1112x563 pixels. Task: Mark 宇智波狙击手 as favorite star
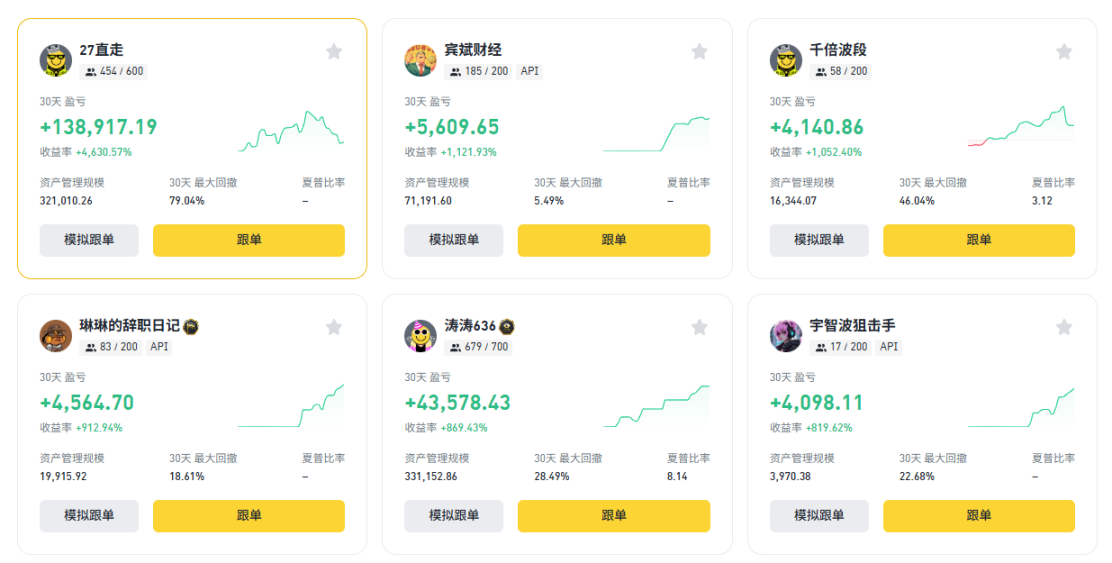1064,327
